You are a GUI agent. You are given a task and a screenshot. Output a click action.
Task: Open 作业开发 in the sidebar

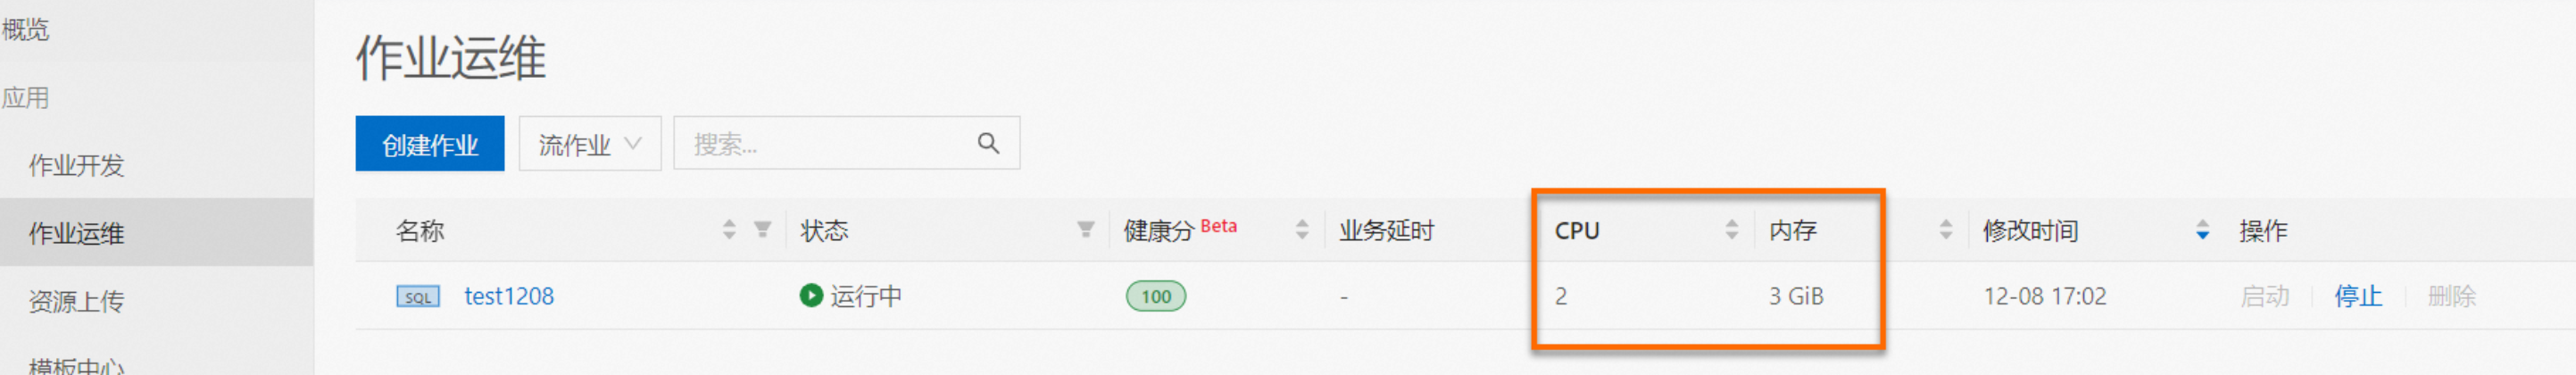coord(76,165)
